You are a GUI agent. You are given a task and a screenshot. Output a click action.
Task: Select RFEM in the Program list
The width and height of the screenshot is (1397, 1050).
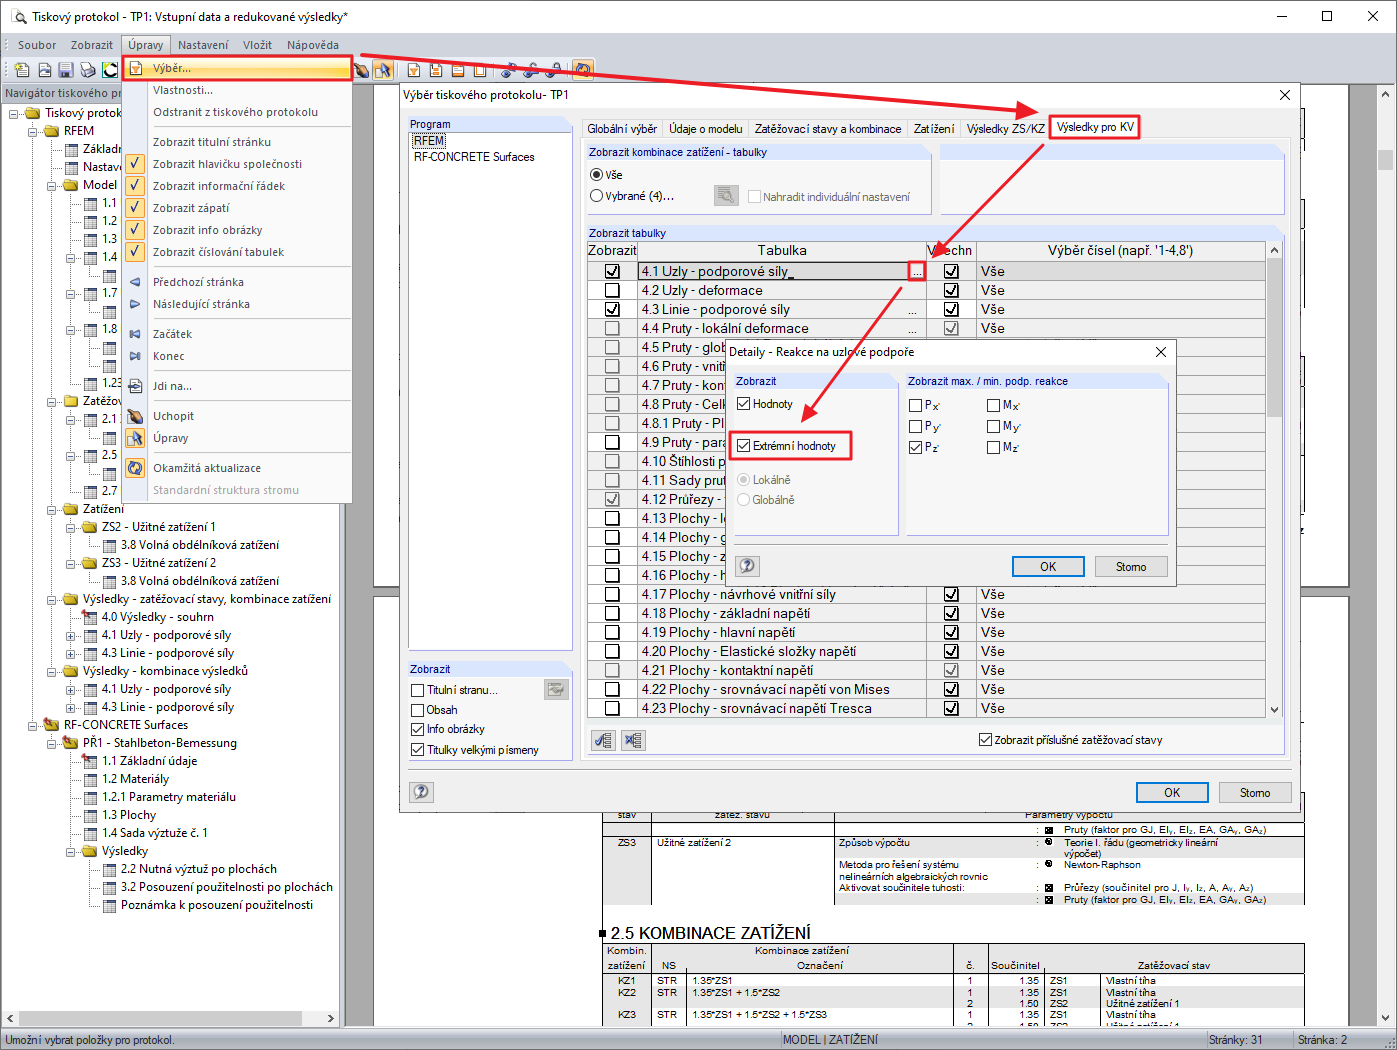pyautogui.click(x=429, y=141)
